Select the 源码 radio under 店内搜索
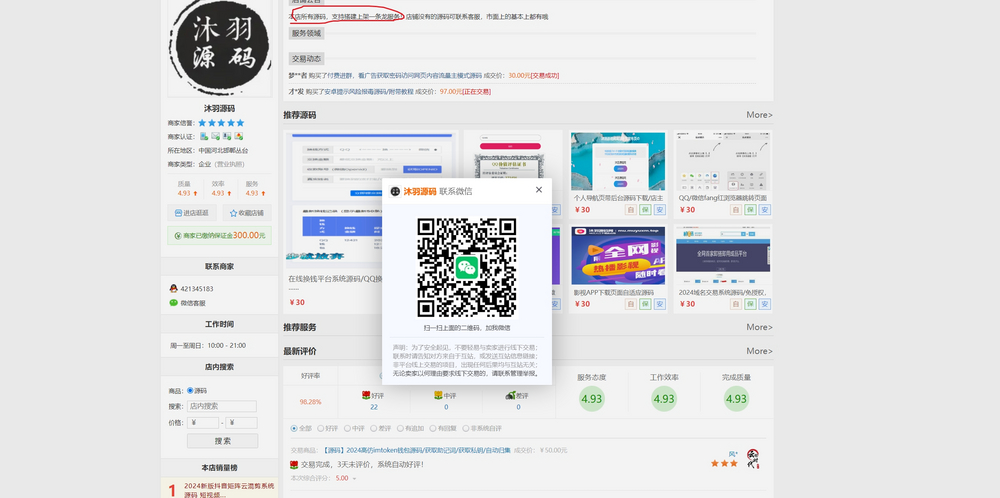Image resolution: width=1000 pixels, height=498 pixels. [x=190, y=390]
